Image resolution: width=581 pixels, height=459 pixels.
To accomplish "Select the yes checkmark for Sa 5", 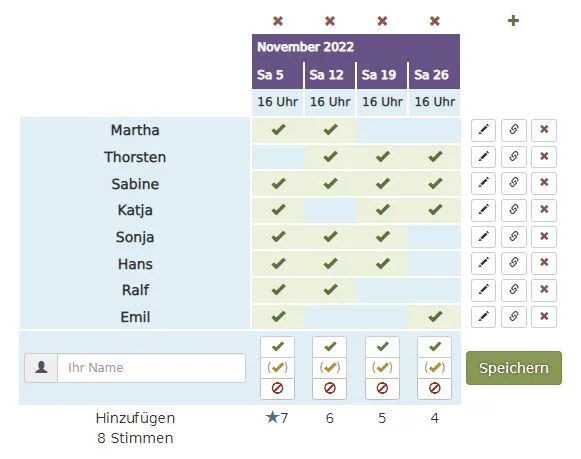I will 278,347.
